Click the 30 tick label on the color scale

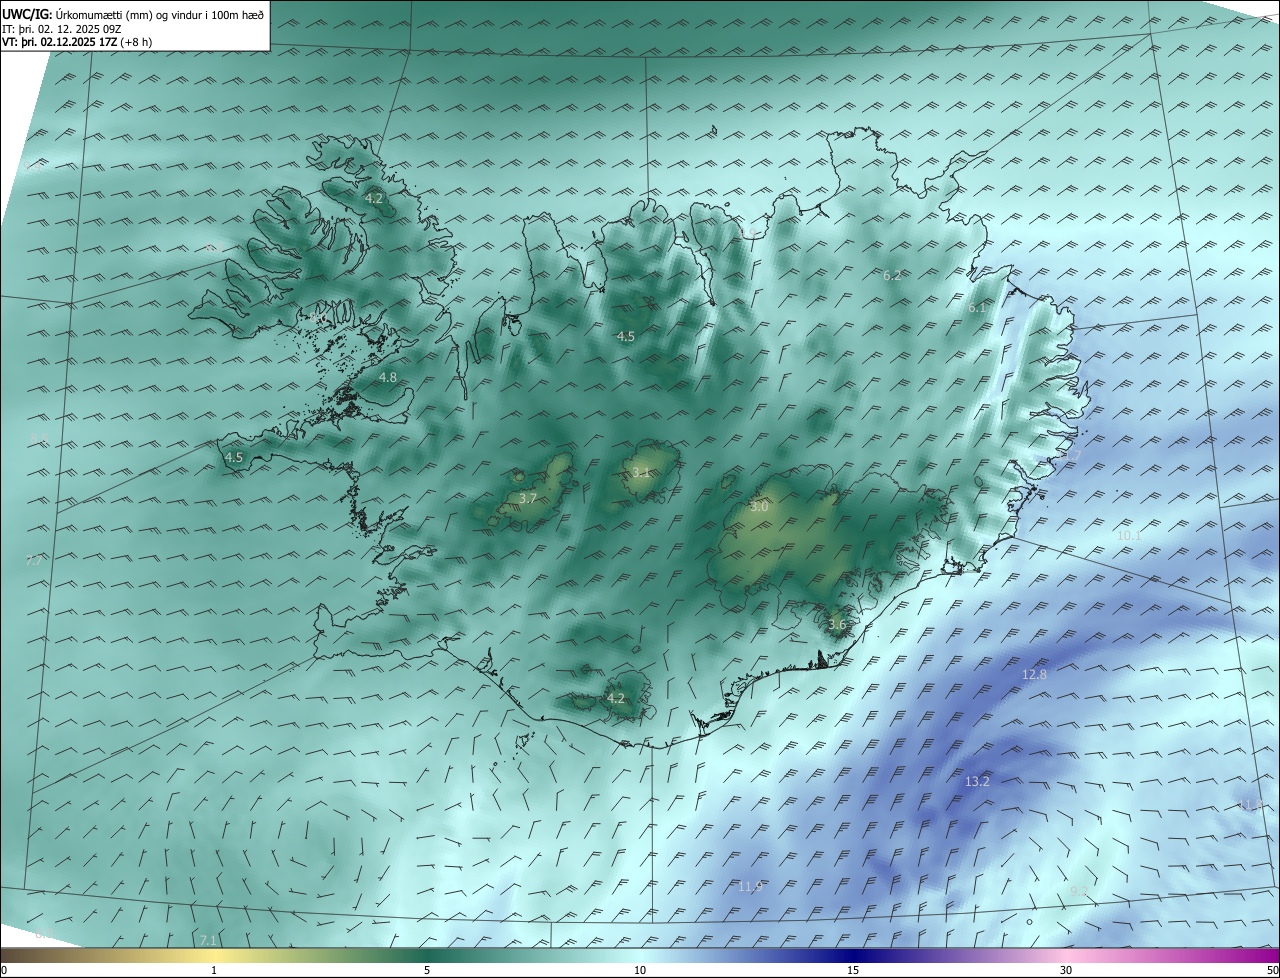(x=1066, y=970)
